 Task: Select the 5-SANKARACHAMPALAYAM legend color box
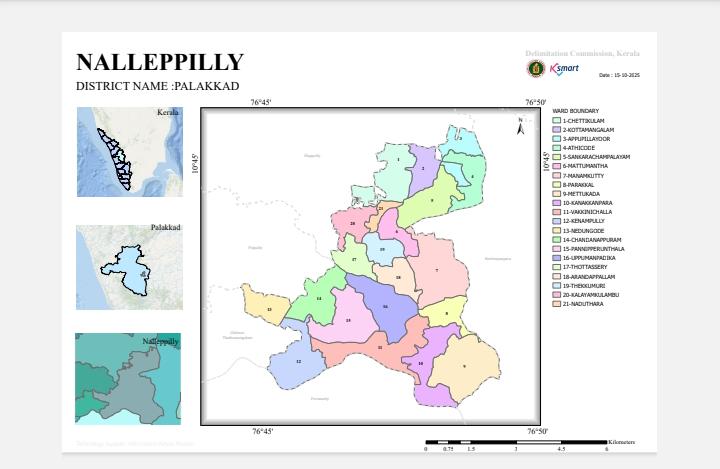click(x=557, y=157)
